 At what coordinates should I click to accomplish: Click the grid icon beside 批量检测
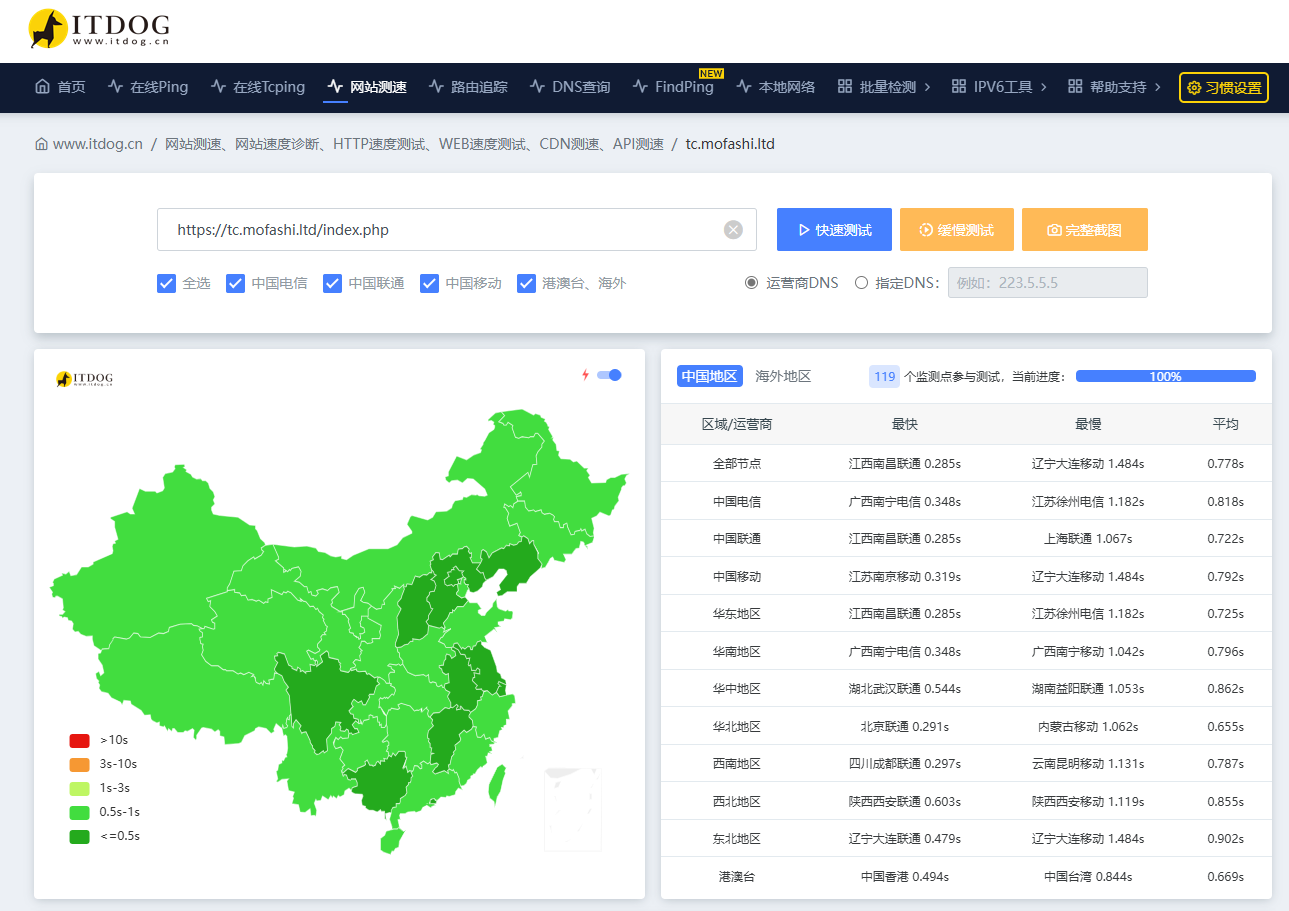tap(845, 87)
